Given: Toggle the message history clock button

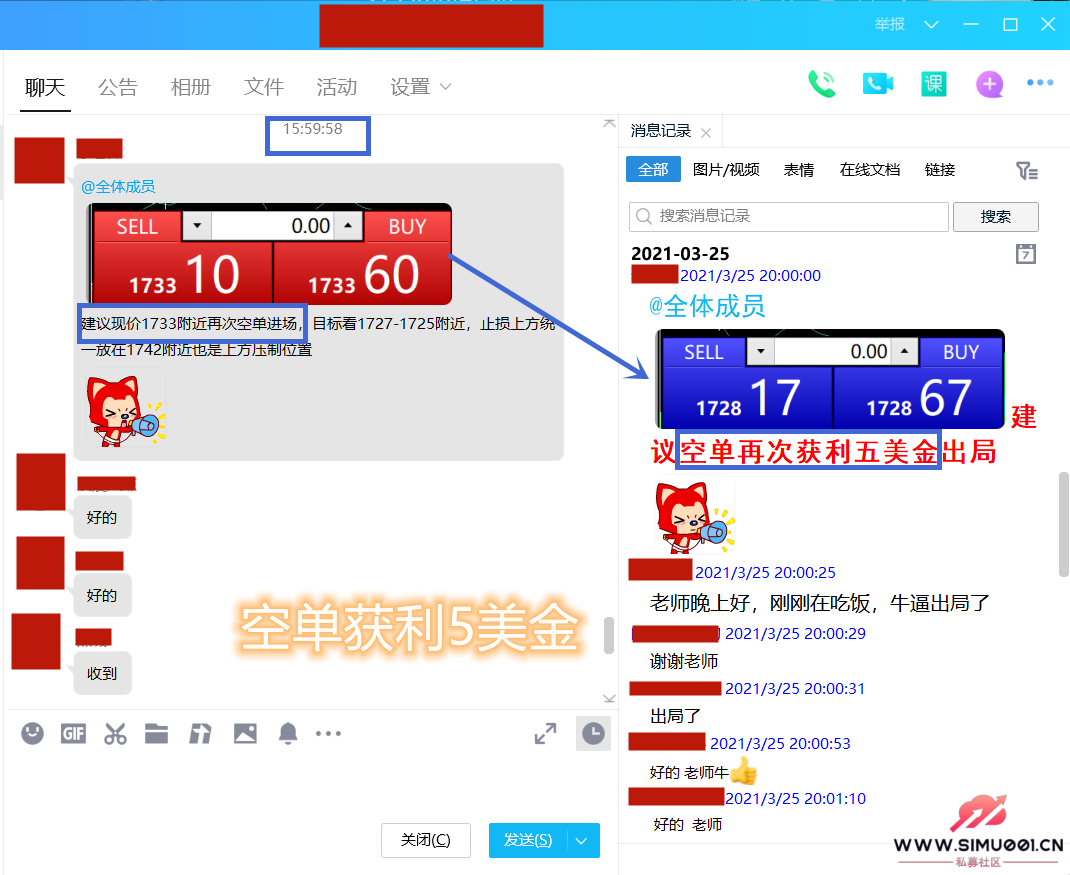Looking at the screenshot, I should point(593,734).
